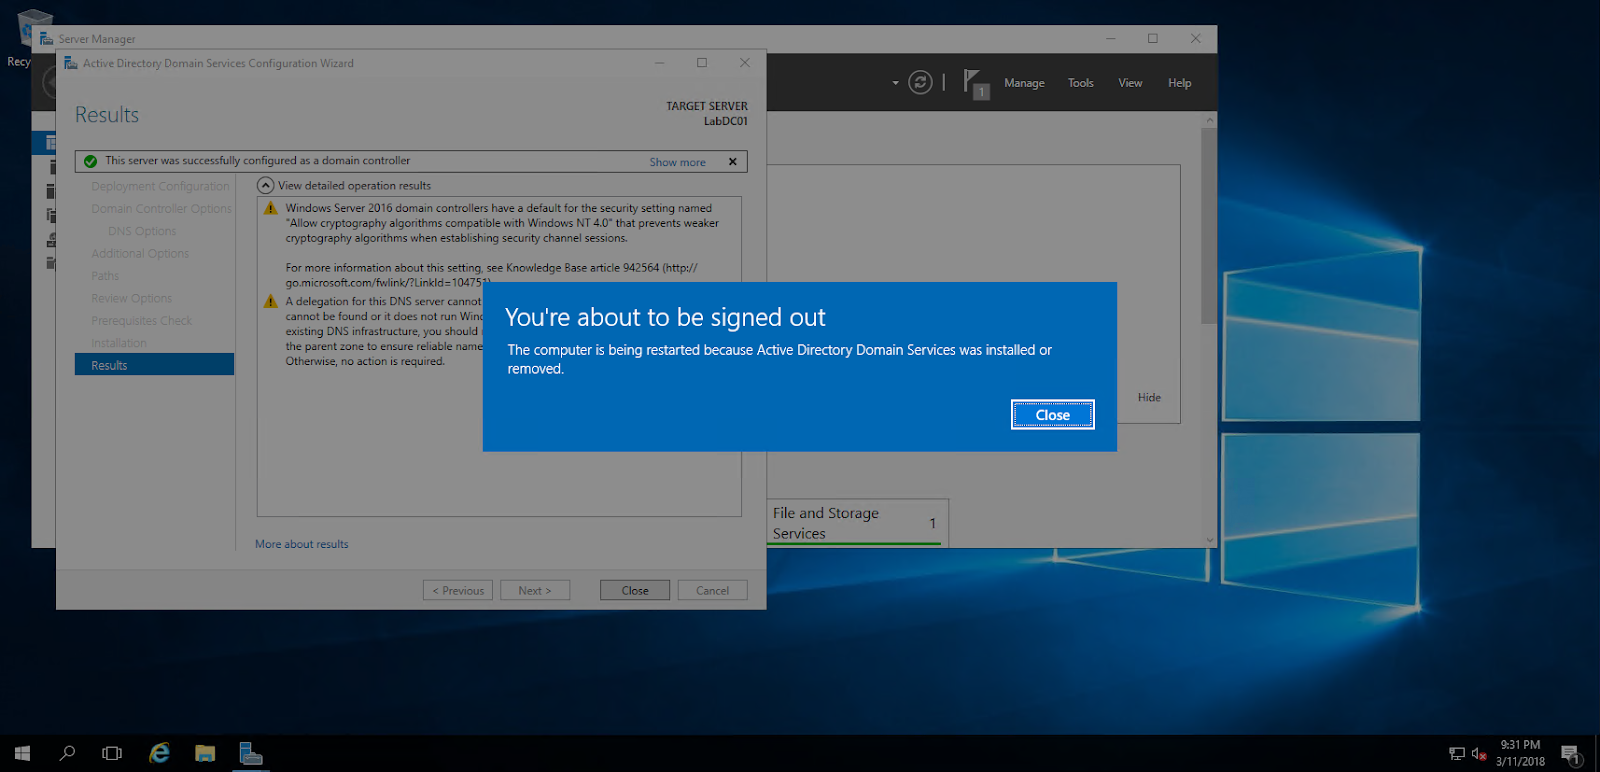Open the Windows Start menu
This screenshot has height=772, width=1600.
22,753
